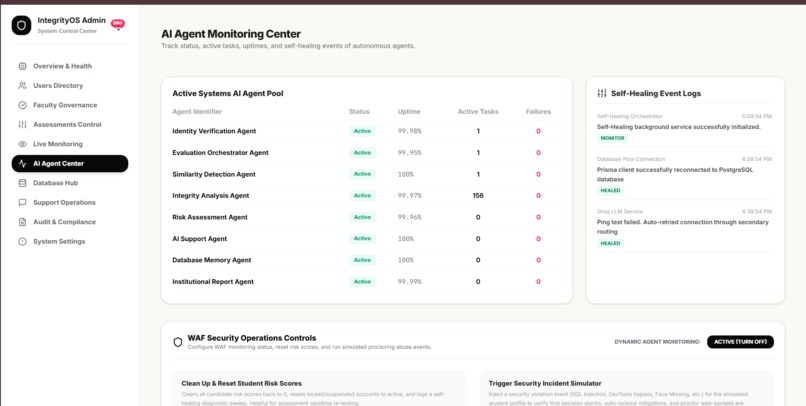Click the Live Monitoring eye icon
The width and height of the screenshot is (806, 406).
pyautogui.click(x=22, y=144)
